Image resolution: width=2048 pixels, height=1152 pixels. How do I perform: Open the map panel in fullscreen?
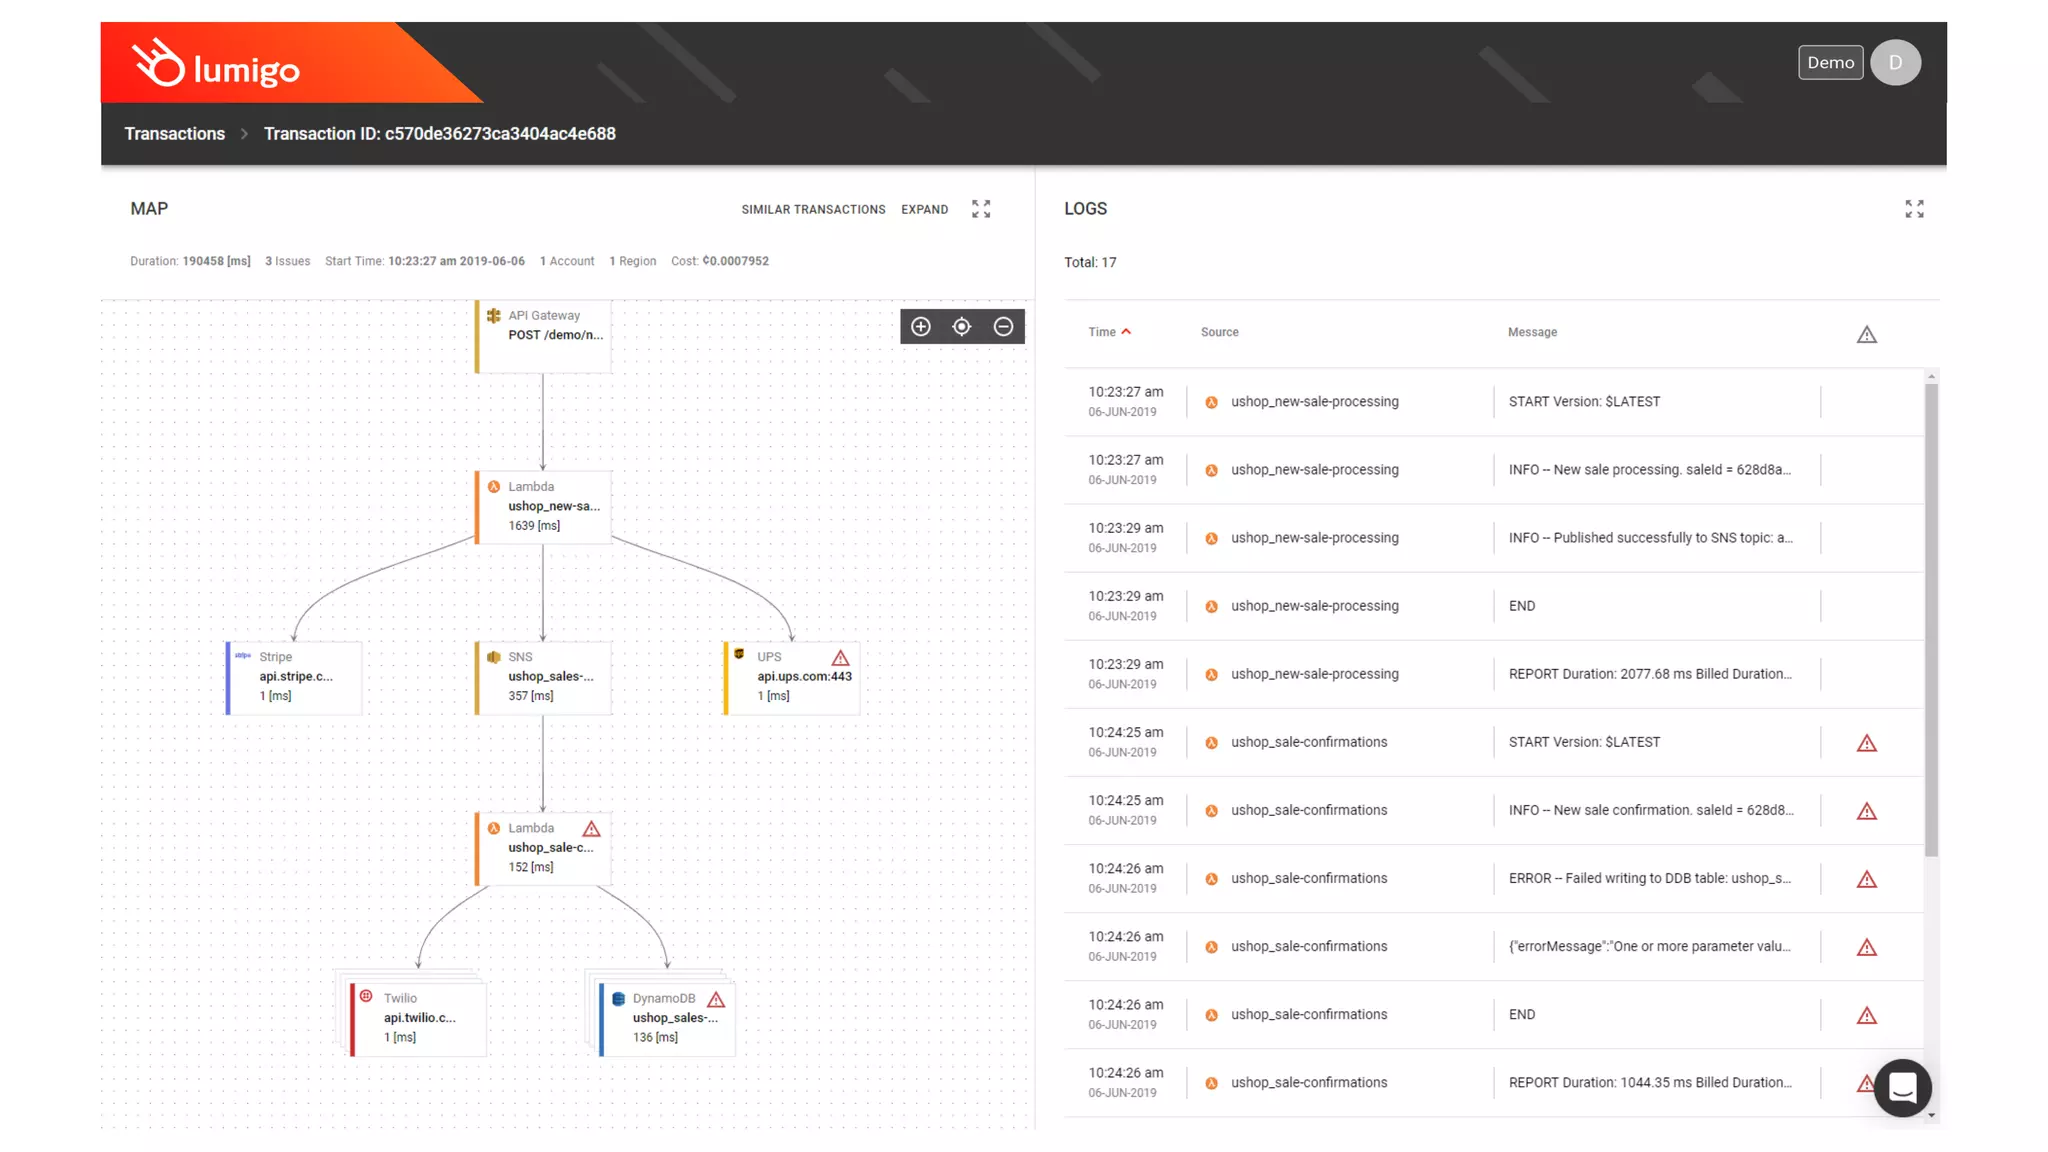(x=981, y=209)
